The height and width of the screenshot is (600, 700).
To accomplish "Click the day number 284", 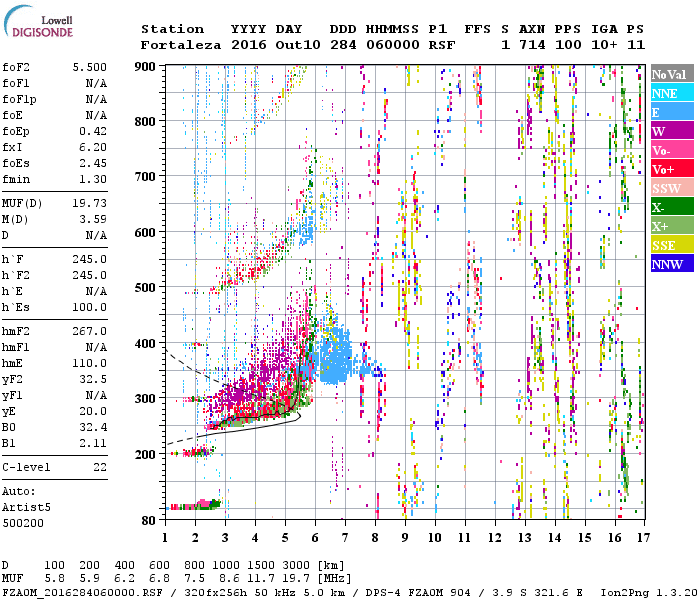I will click(x=343, y=45).
